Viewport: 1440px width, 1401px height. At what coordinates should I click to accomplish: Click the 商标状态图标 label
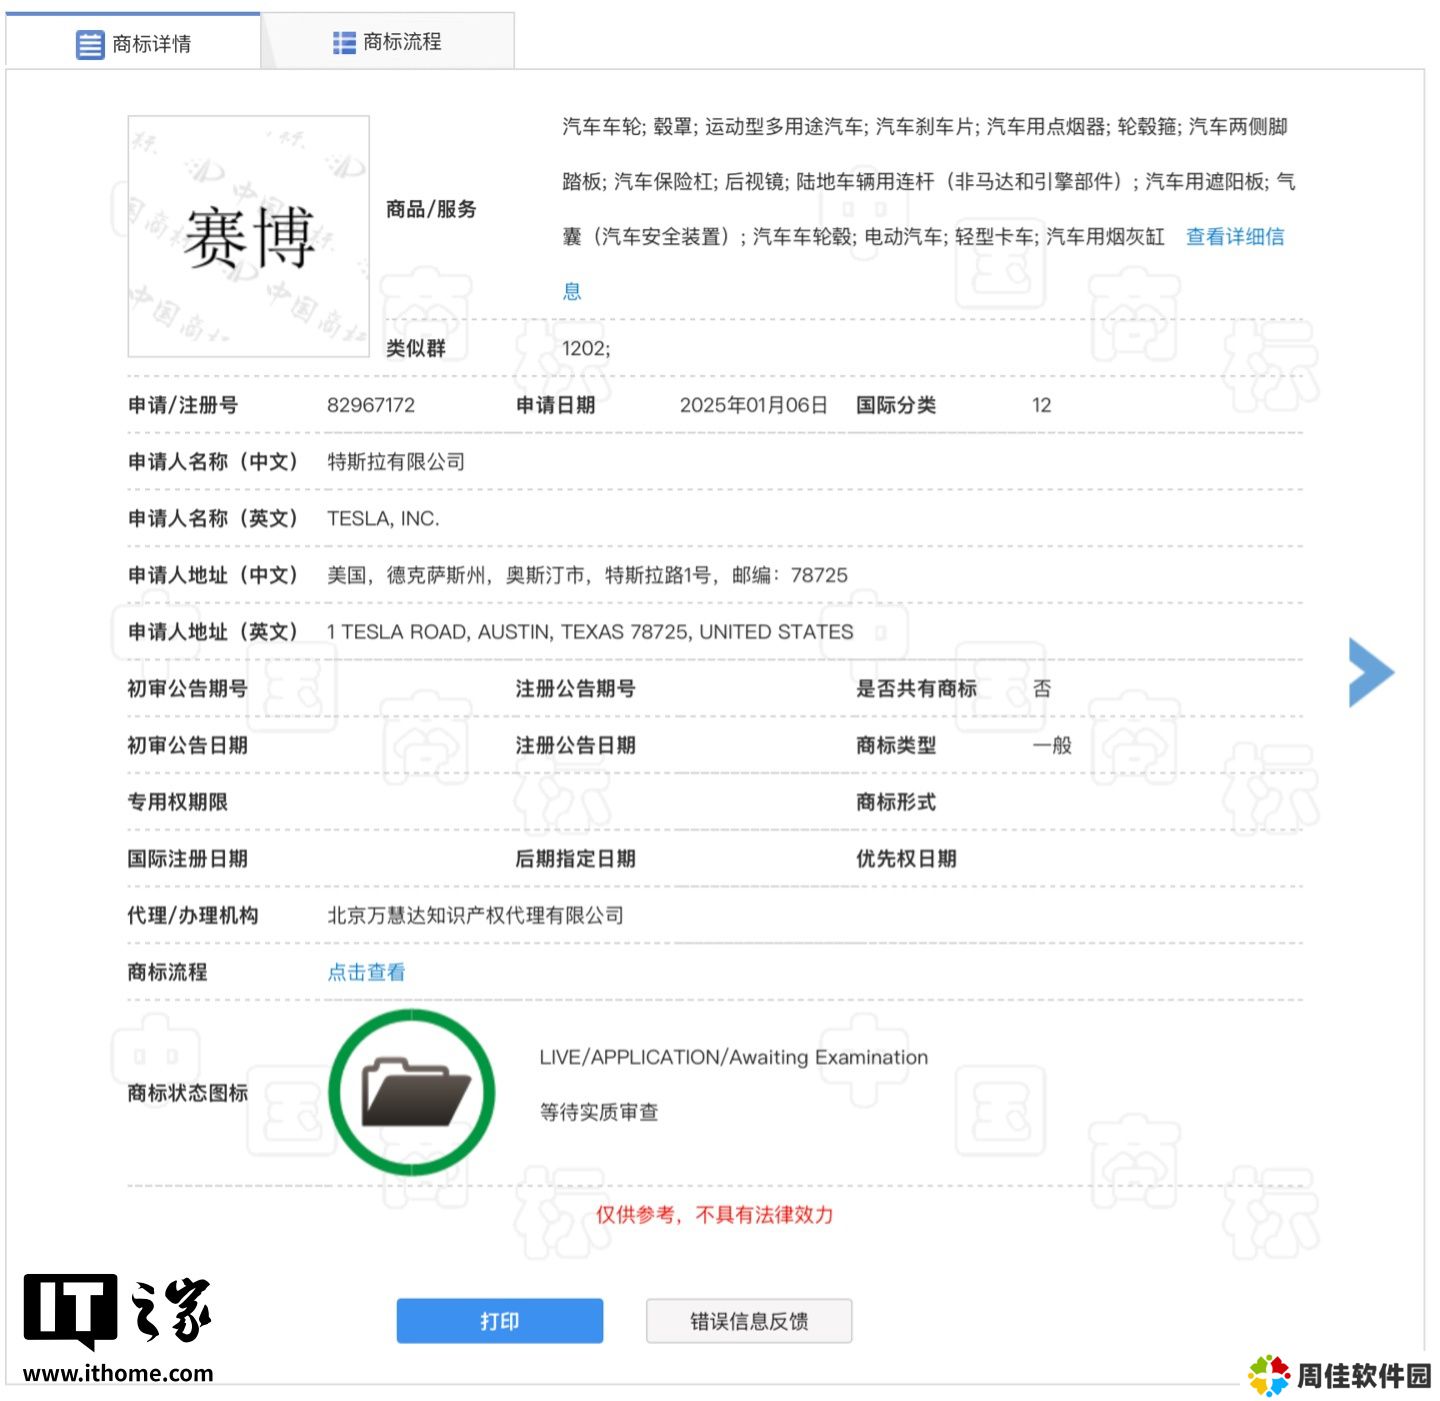click(x=187, y=1093)
